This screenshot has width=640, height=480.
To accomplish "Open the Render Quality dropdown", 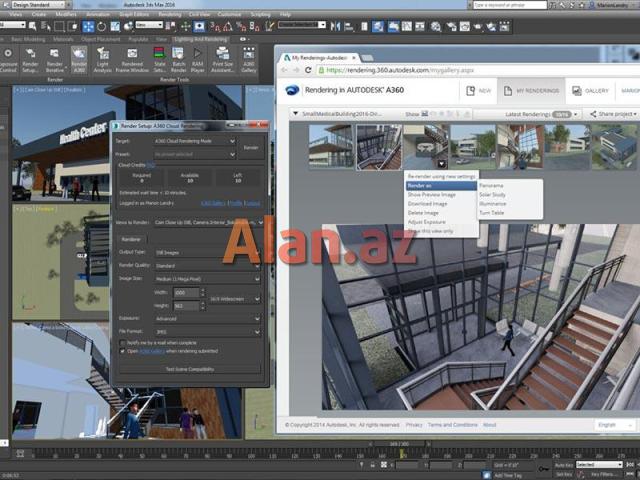I will coord(207,266).
